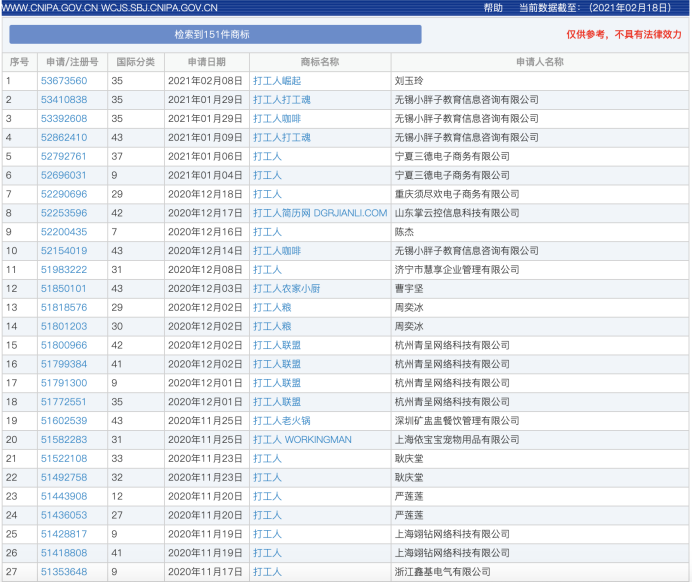Open registration number 51428817
The height and width of the screenshot is (583, 693).
pos(64,534)
